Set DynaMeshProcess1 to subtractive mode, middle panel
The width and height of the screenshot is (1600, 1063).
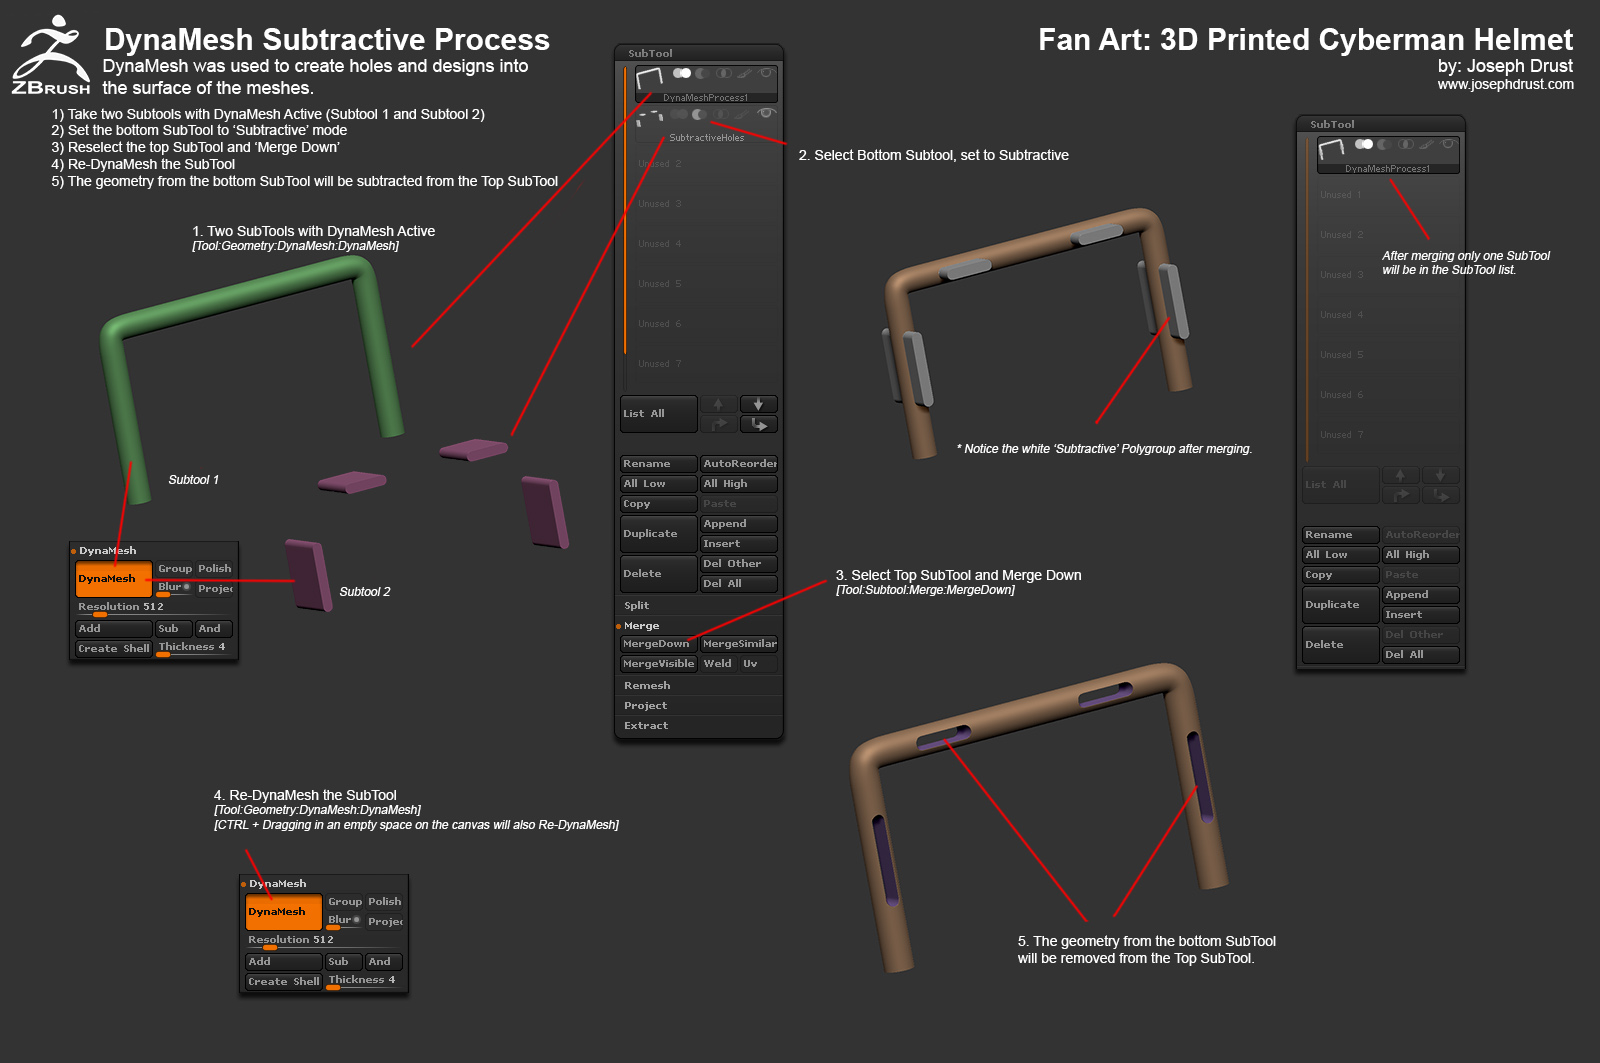(703, 73)
